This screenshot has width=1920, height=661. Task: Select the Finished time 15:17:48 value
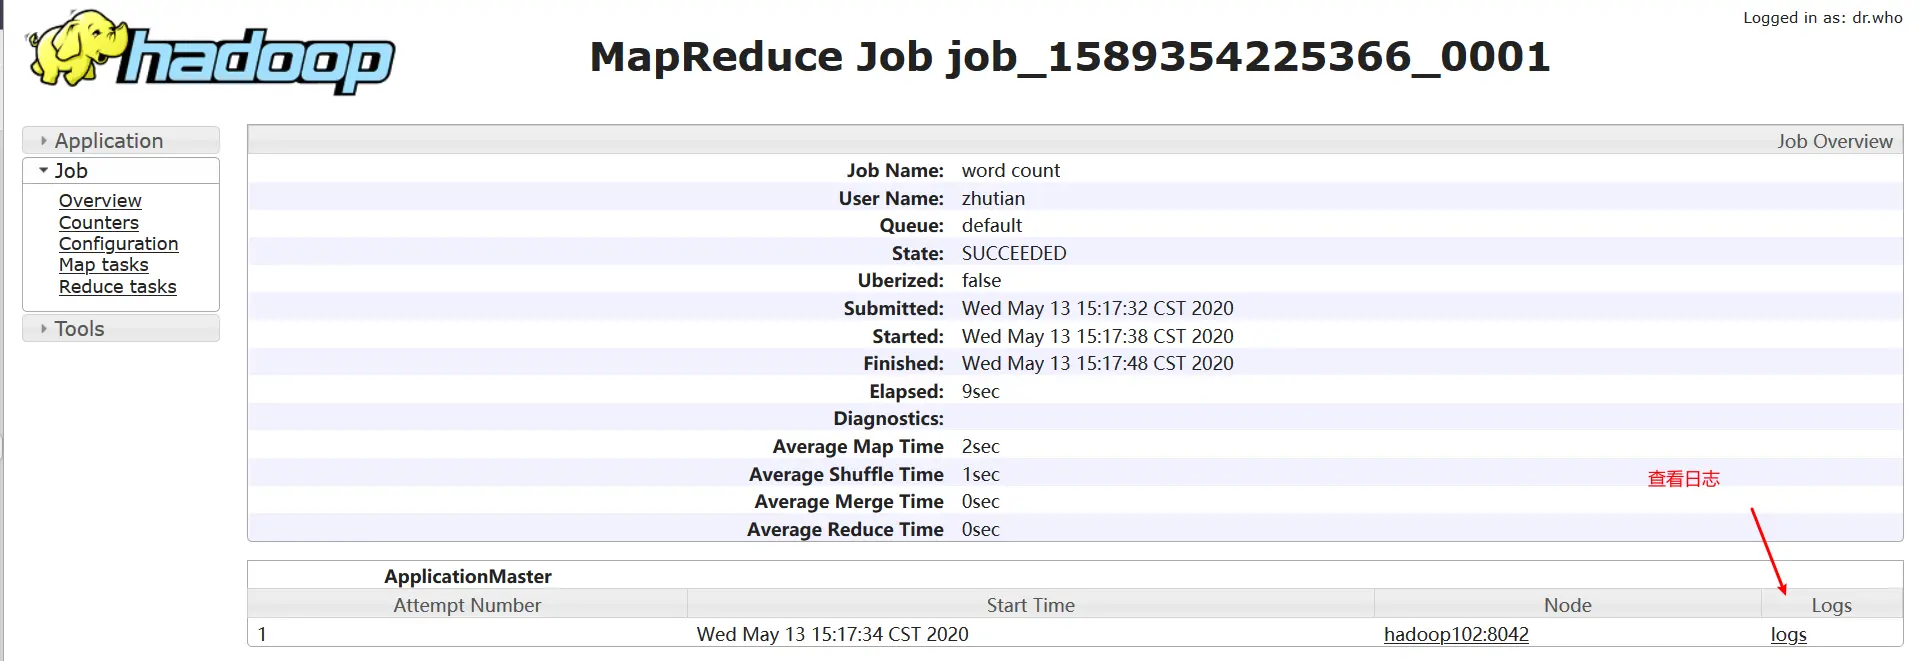(x=1098, y=363)
